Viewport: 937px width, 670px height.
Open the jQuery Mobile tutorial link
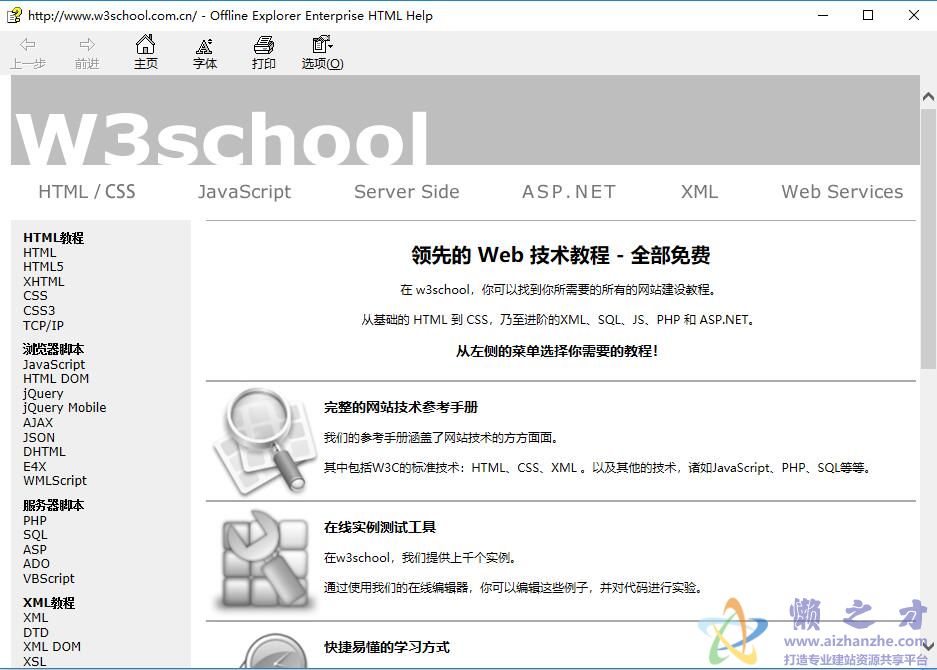(63, 407)
